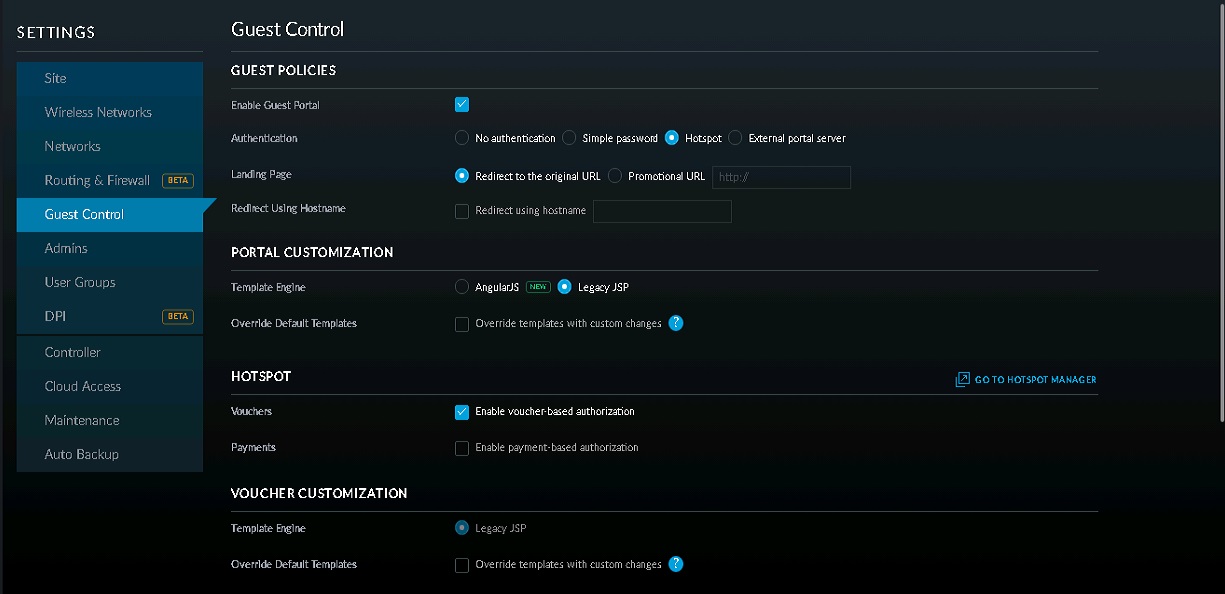Enable payment-based authorization checkbox

pyautogui.click(x=462, y=448)
